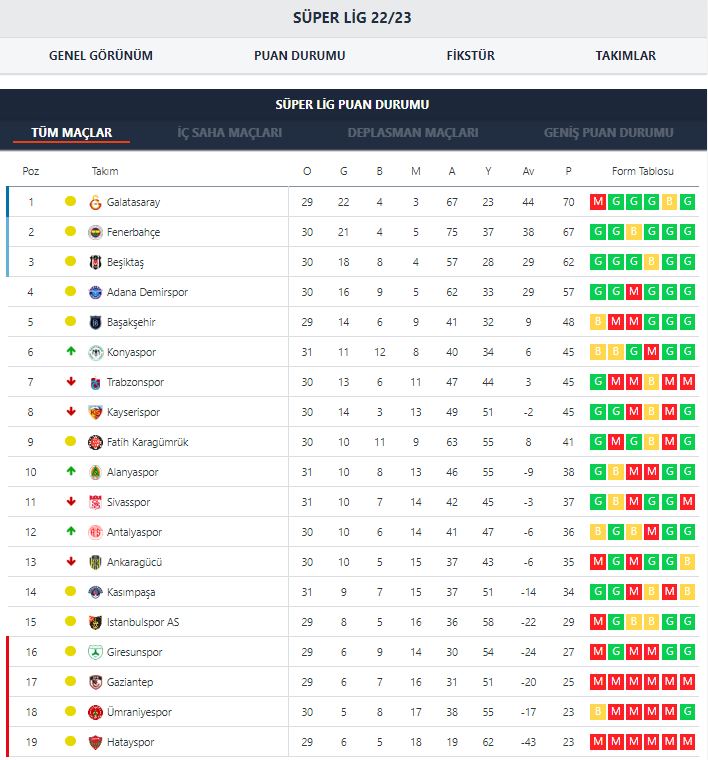708x760 pixels.
Task: Go to the Fikstür section
Action: [x=470, y=56]
